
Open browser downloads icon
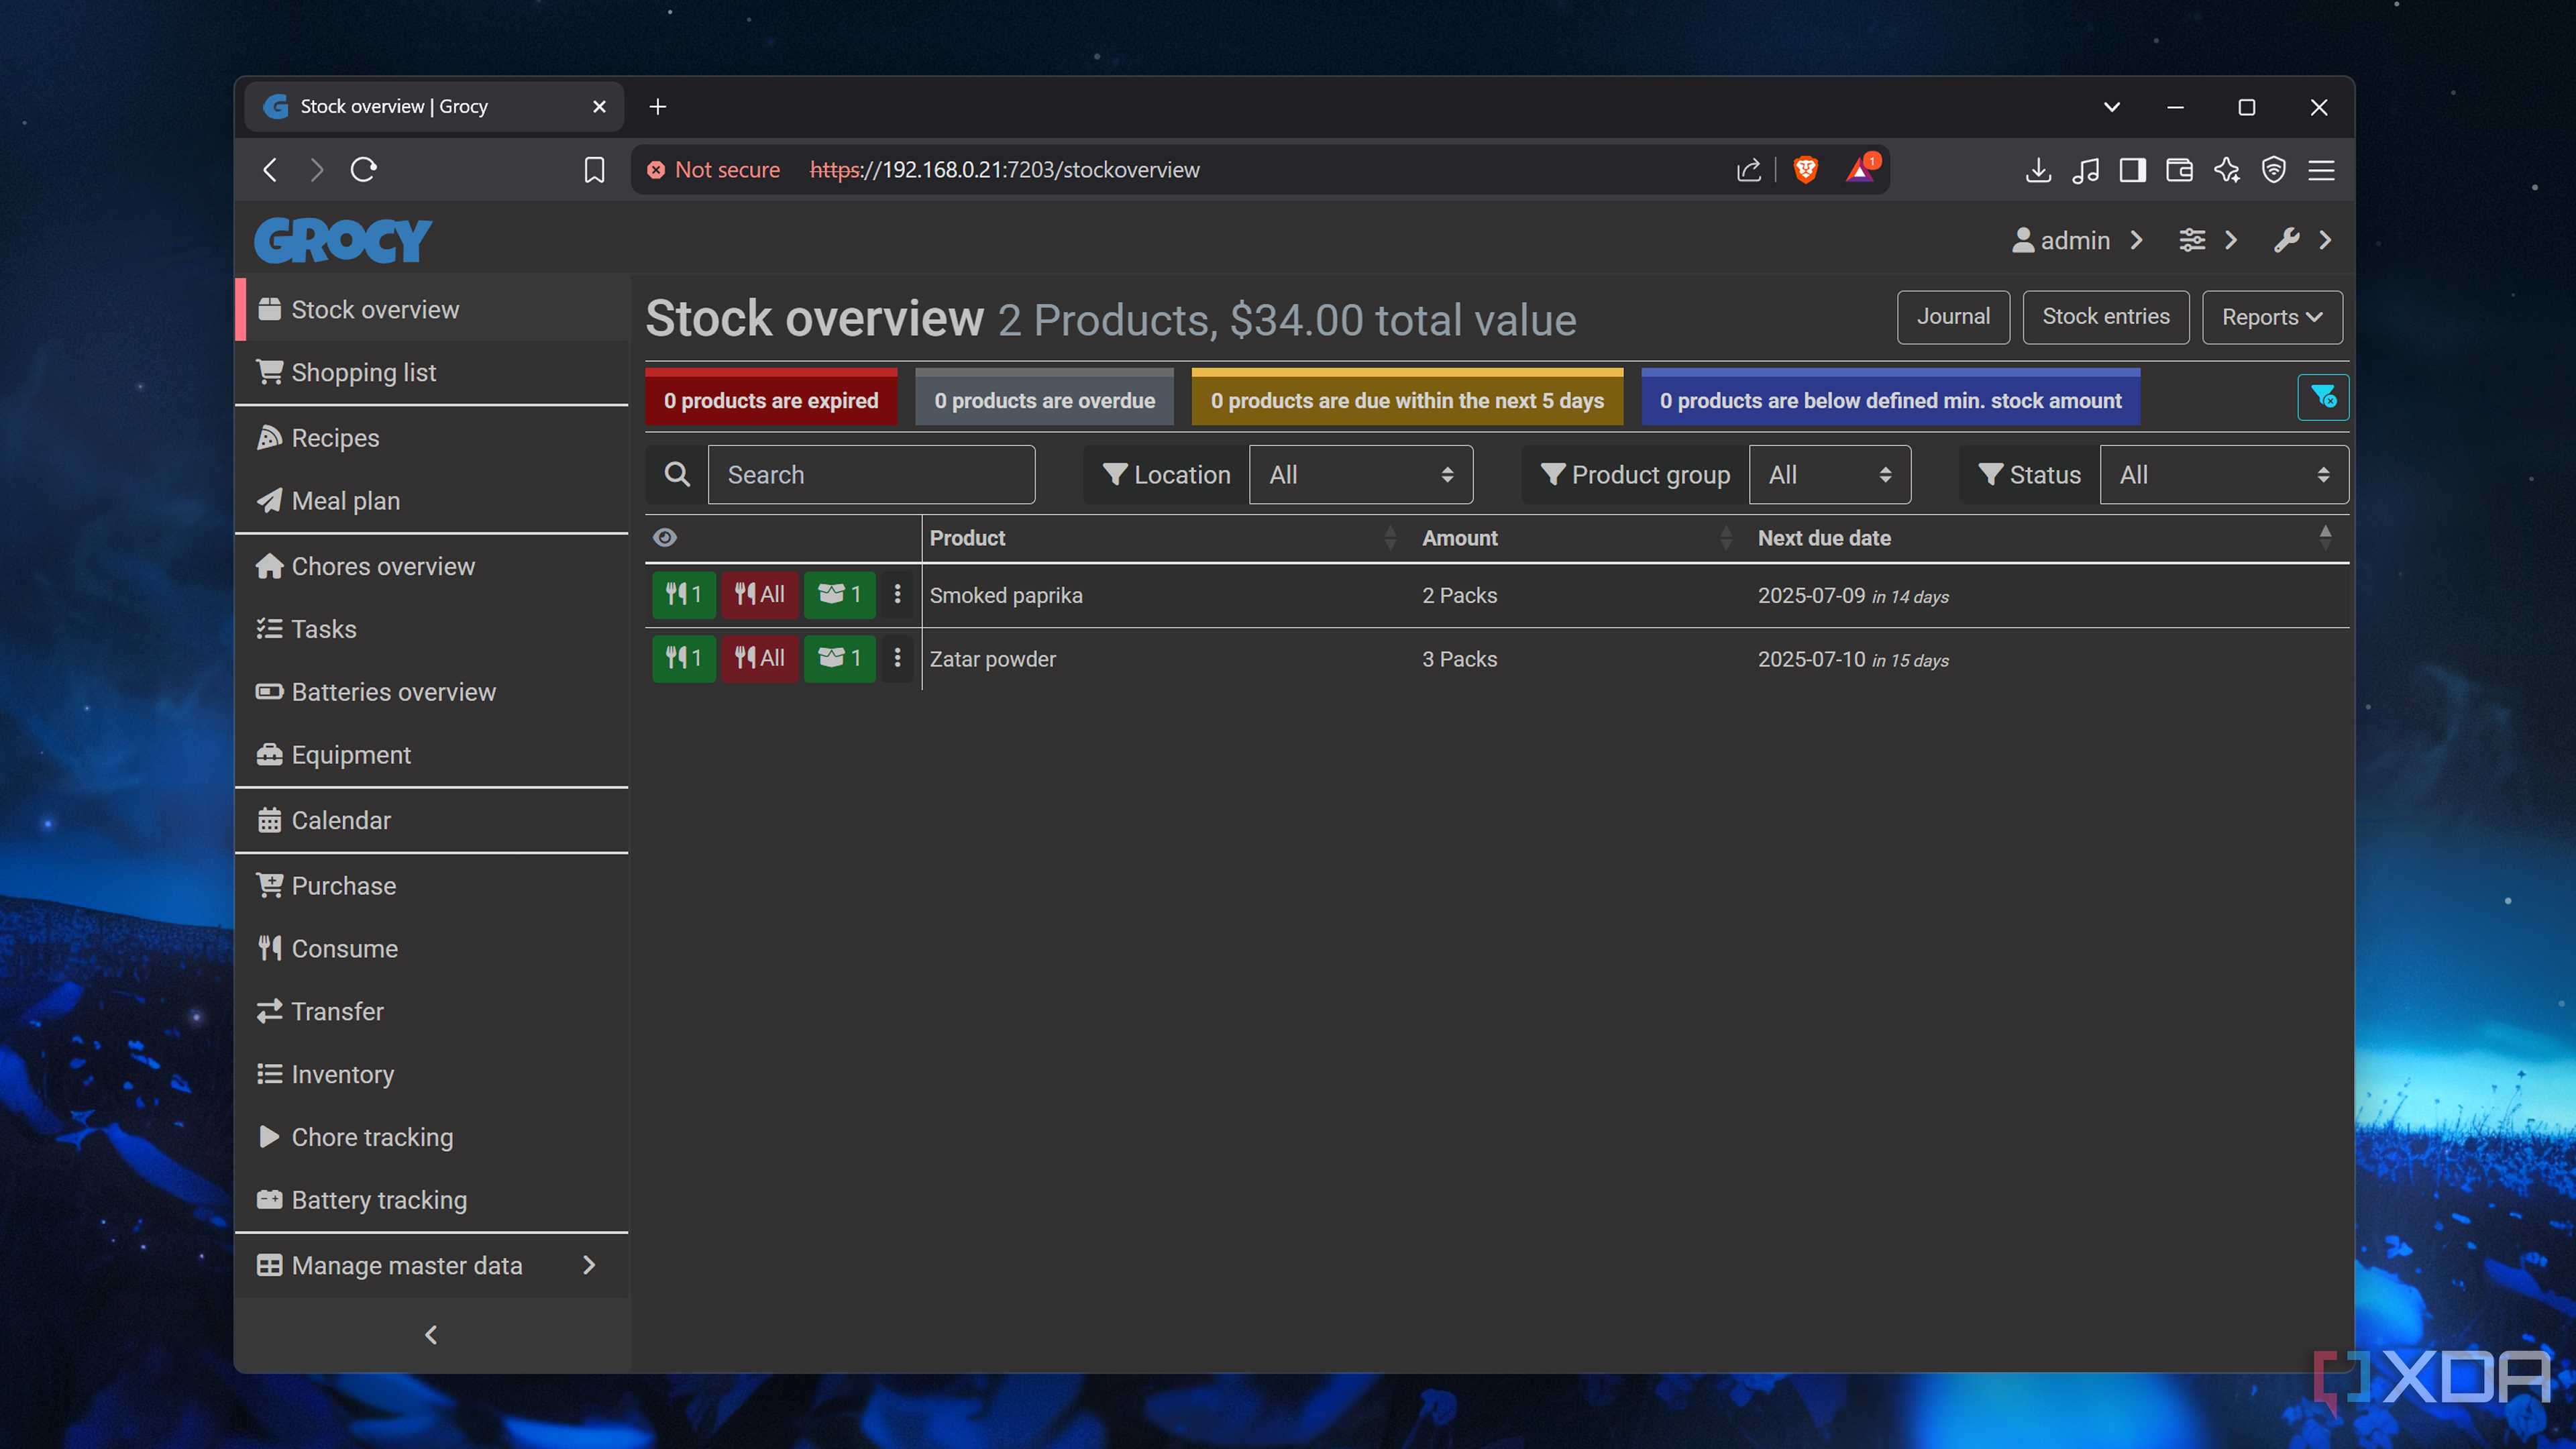2038,170
